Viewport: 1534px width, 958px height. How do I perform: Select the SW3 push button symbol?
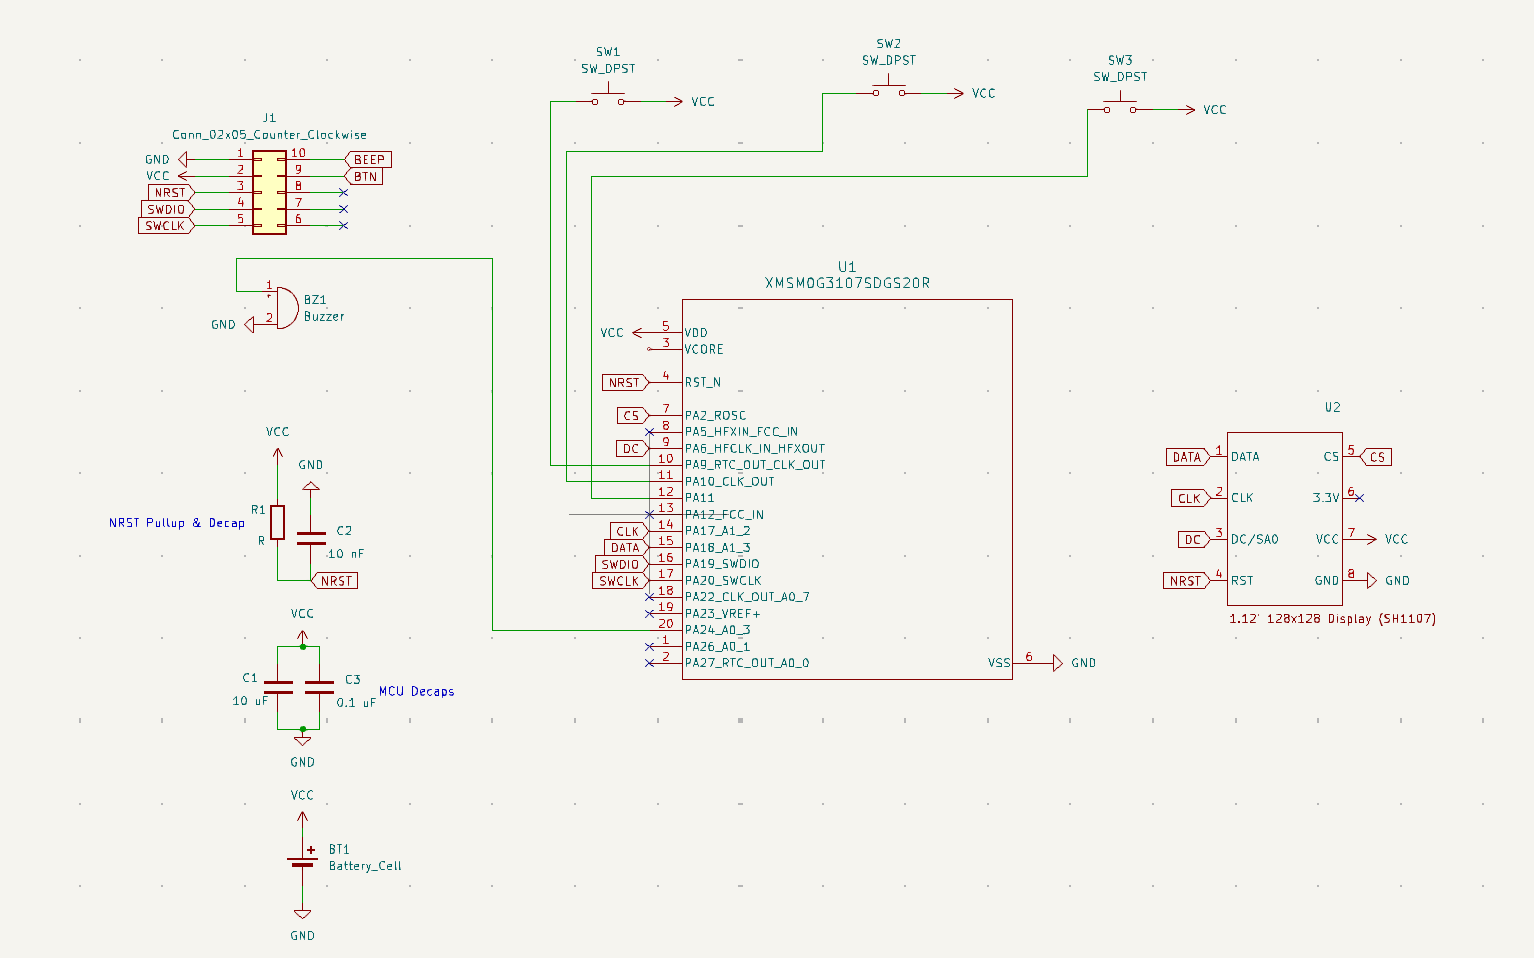[x=1120, y=108]
